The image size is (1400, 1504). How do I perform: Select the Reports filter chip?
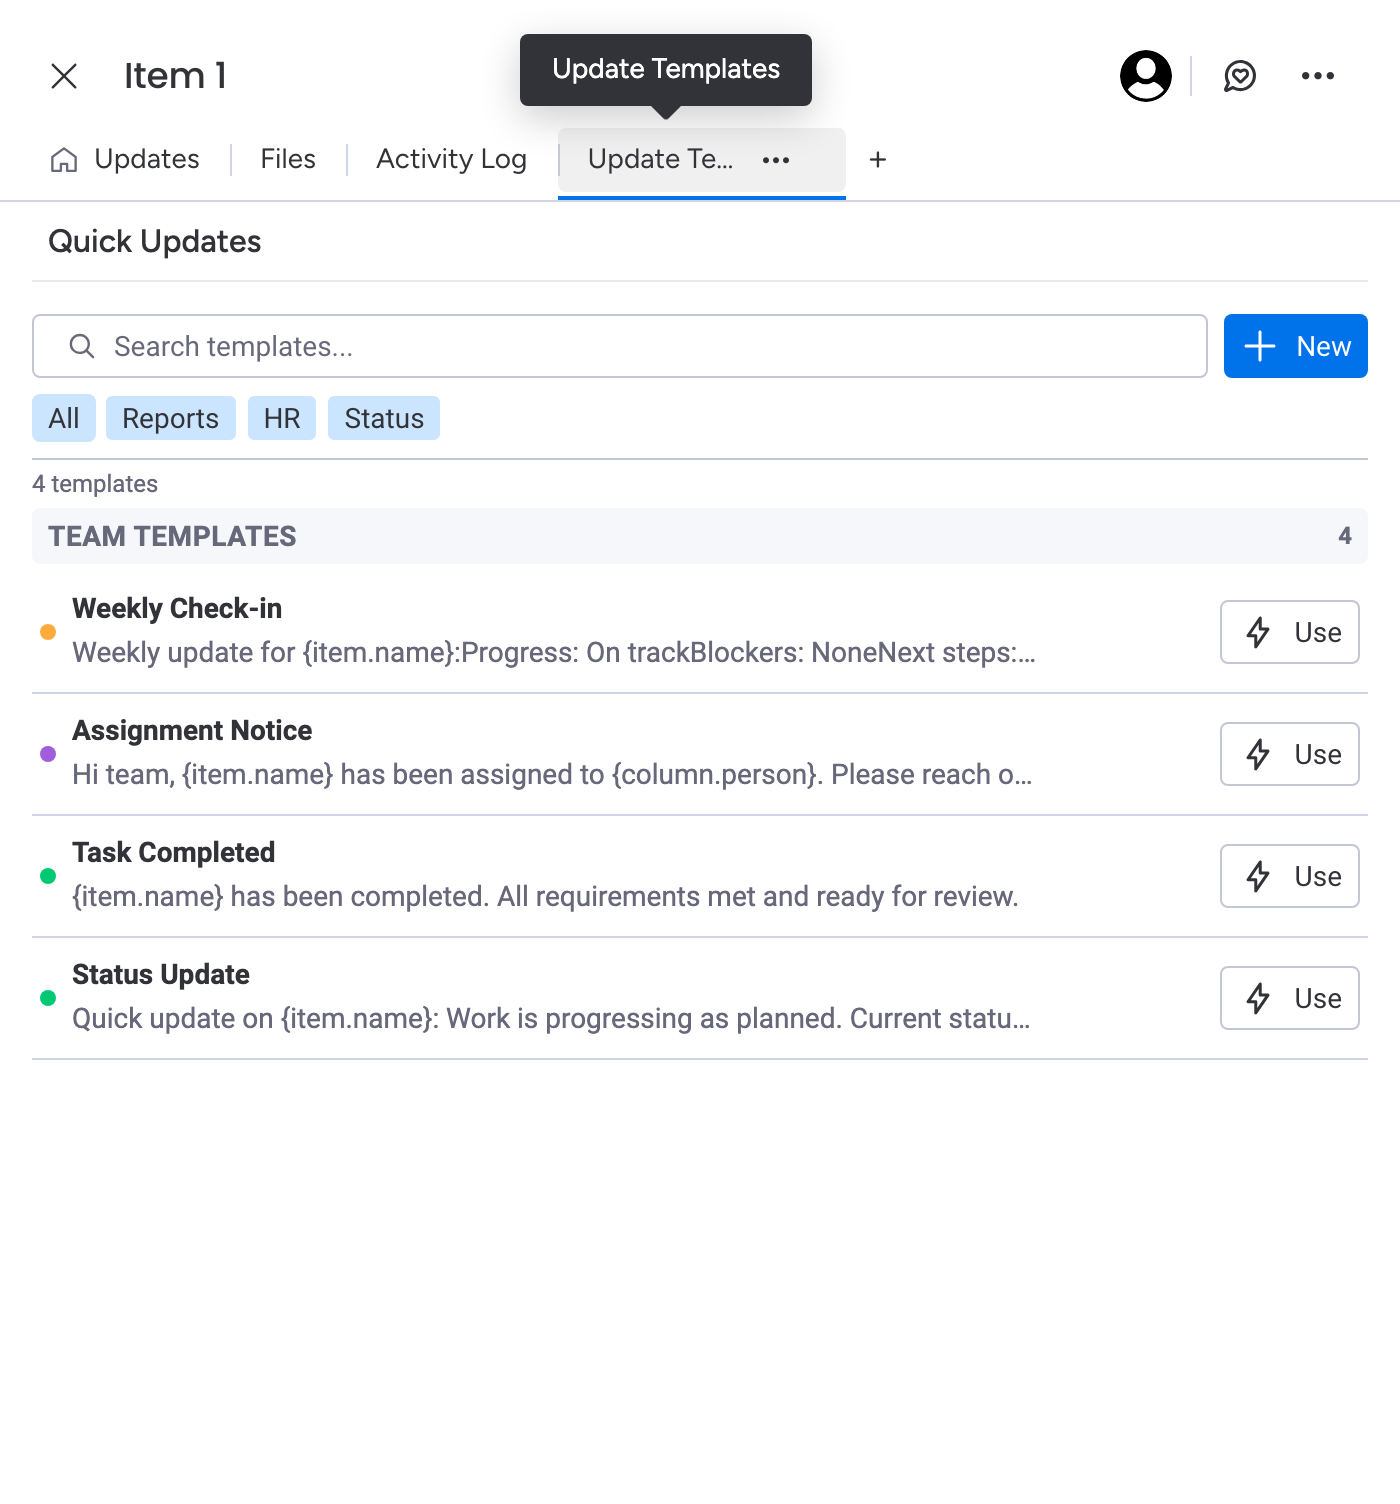[170, 418]
